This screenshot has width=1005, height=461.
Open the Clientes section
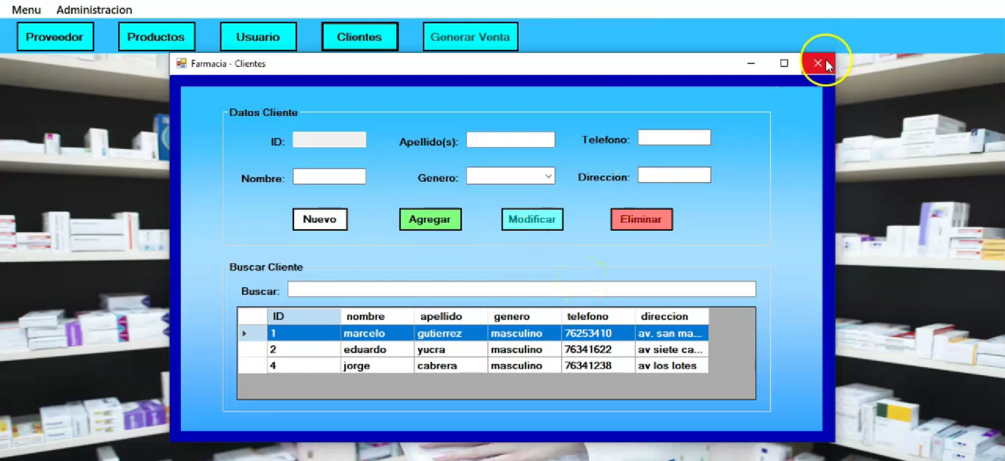tap(360, 37)
